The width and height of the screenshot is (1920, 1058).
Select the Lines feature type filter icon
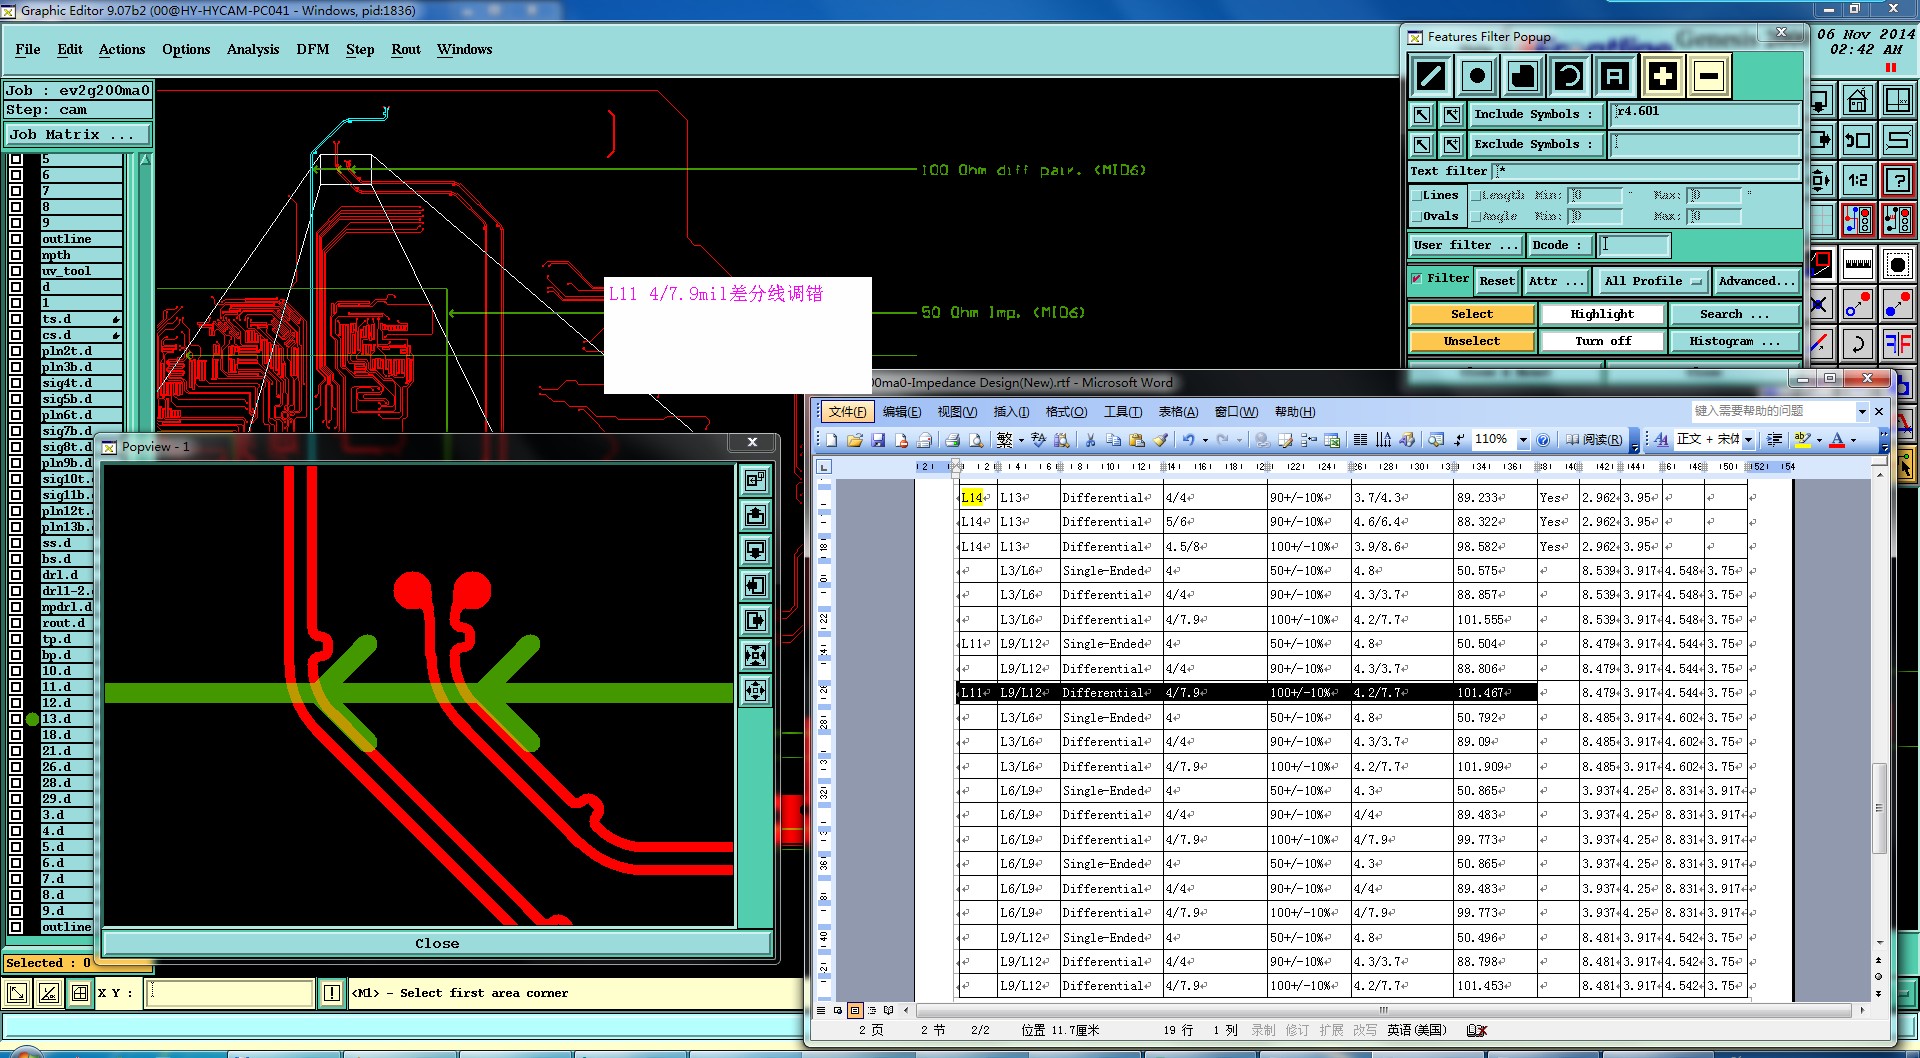[1431, 76]
